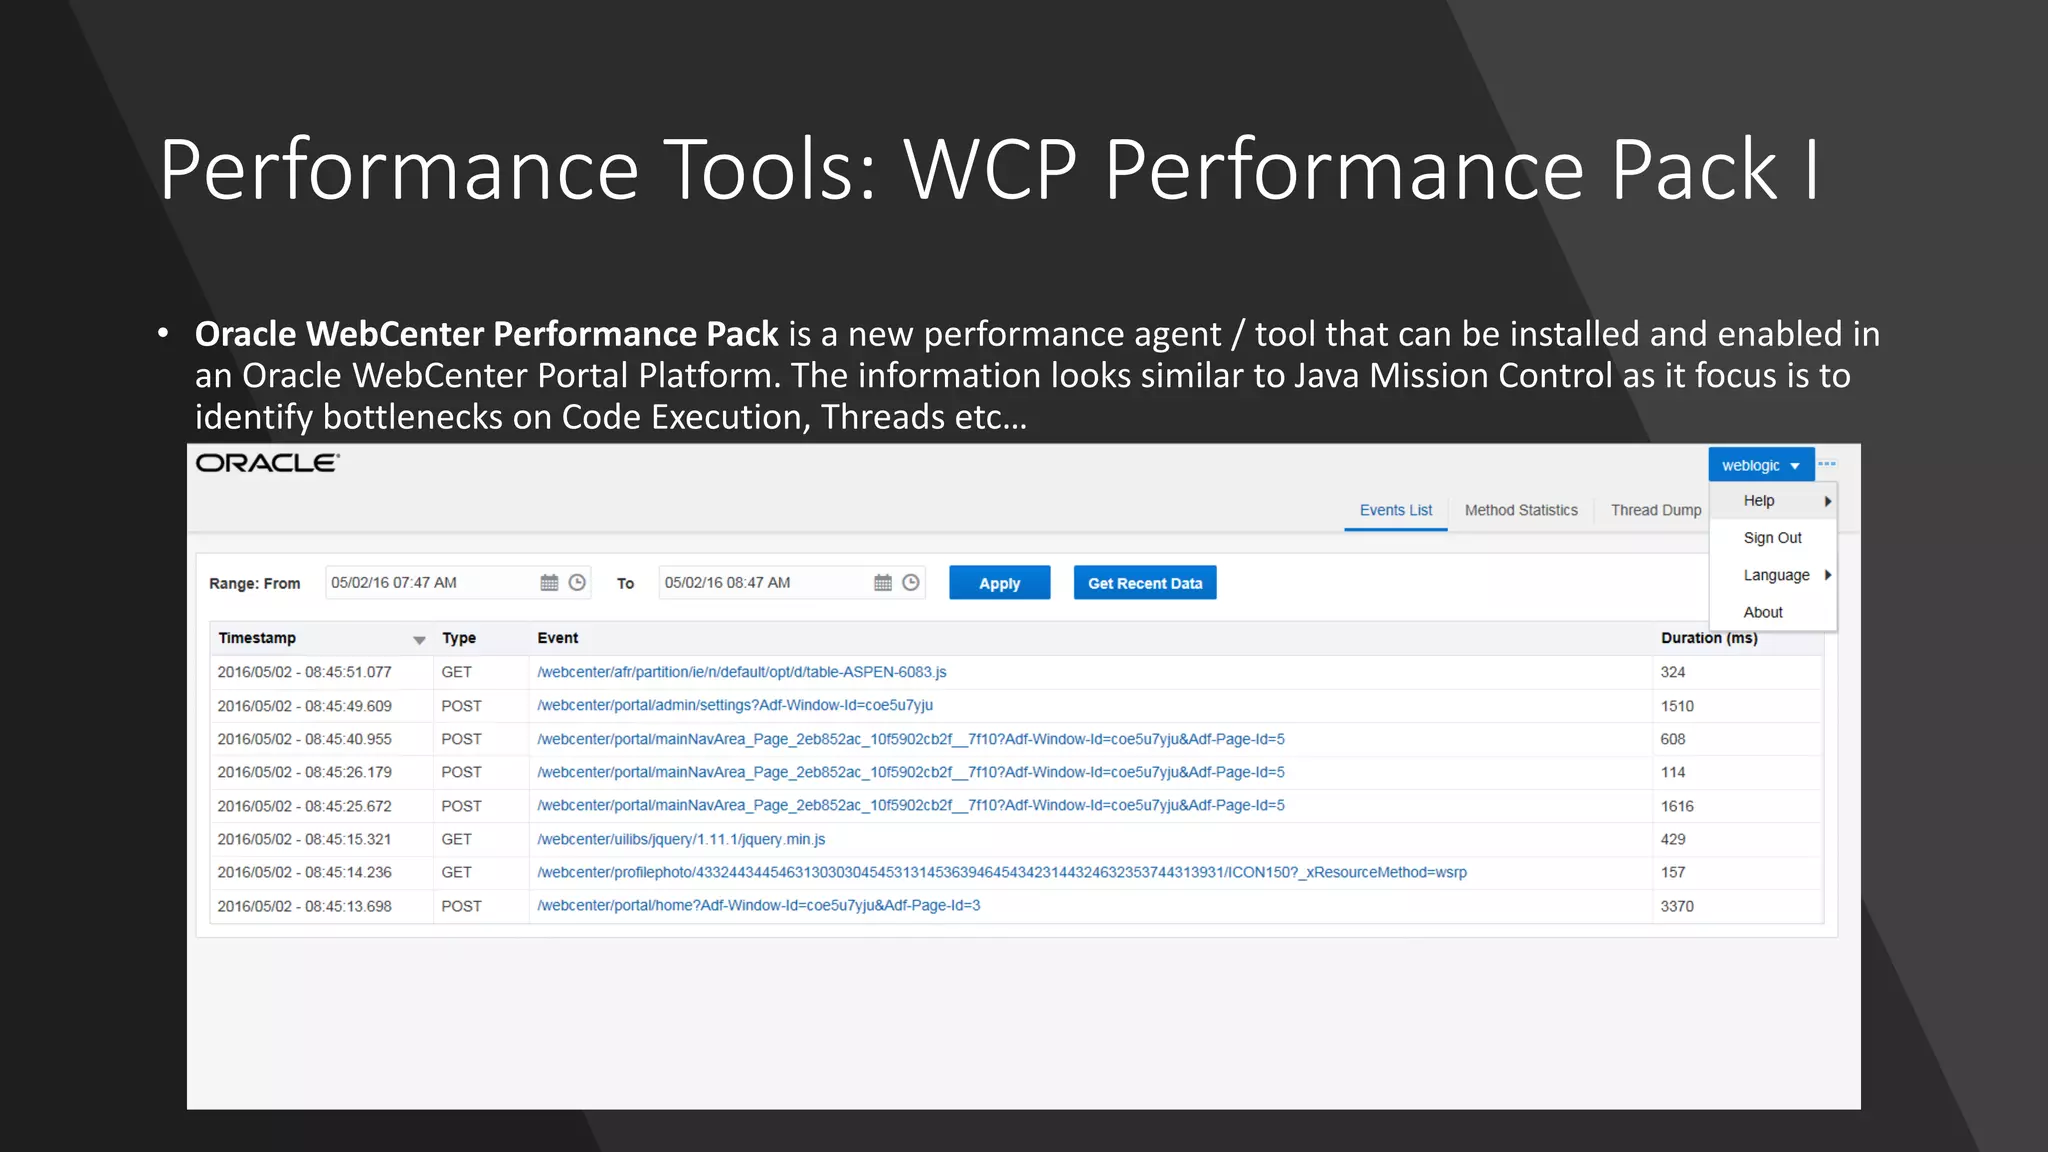The height and width of the screenshot is (1152, 2048).
Task: Click duration value 324
Action: [1673, 672]
